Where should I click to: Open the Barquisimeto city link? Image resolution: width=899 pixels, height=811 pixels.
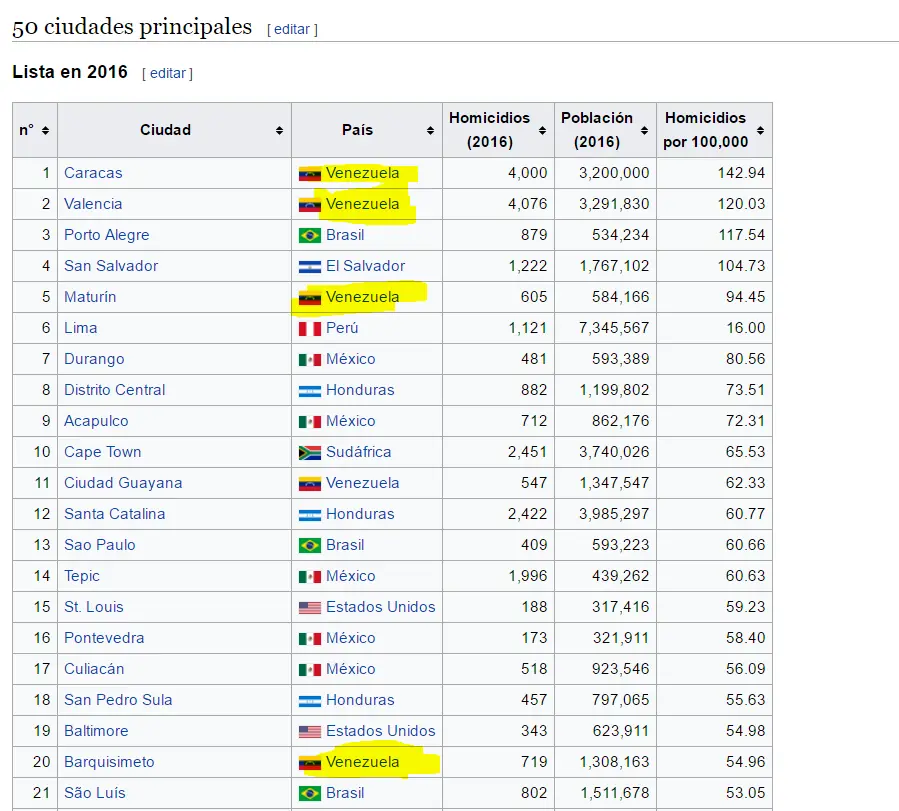(109, 762)
